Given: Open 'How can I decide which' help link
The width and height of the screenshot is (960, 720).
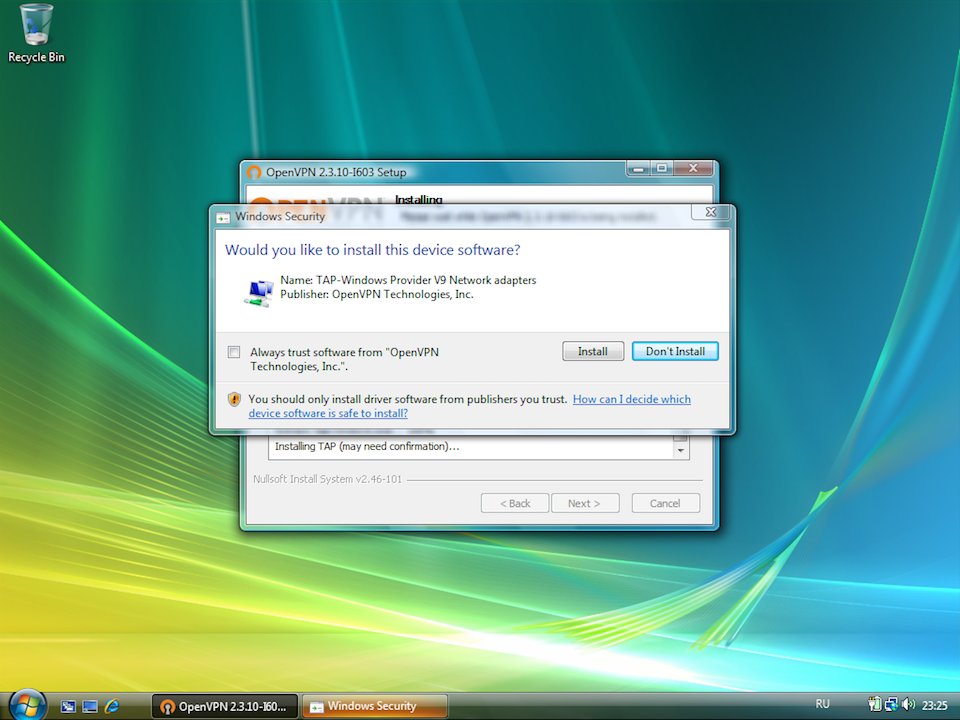Looking at the screenshot, I should pos(631,399).
